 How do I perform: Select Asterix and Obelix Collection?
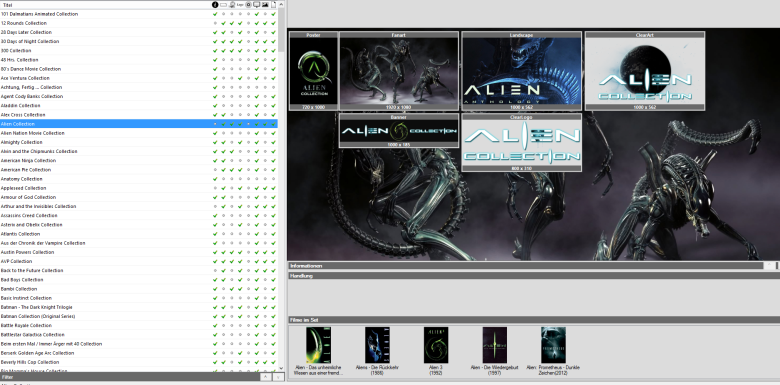pyautogui.click(x=139, y=225)
